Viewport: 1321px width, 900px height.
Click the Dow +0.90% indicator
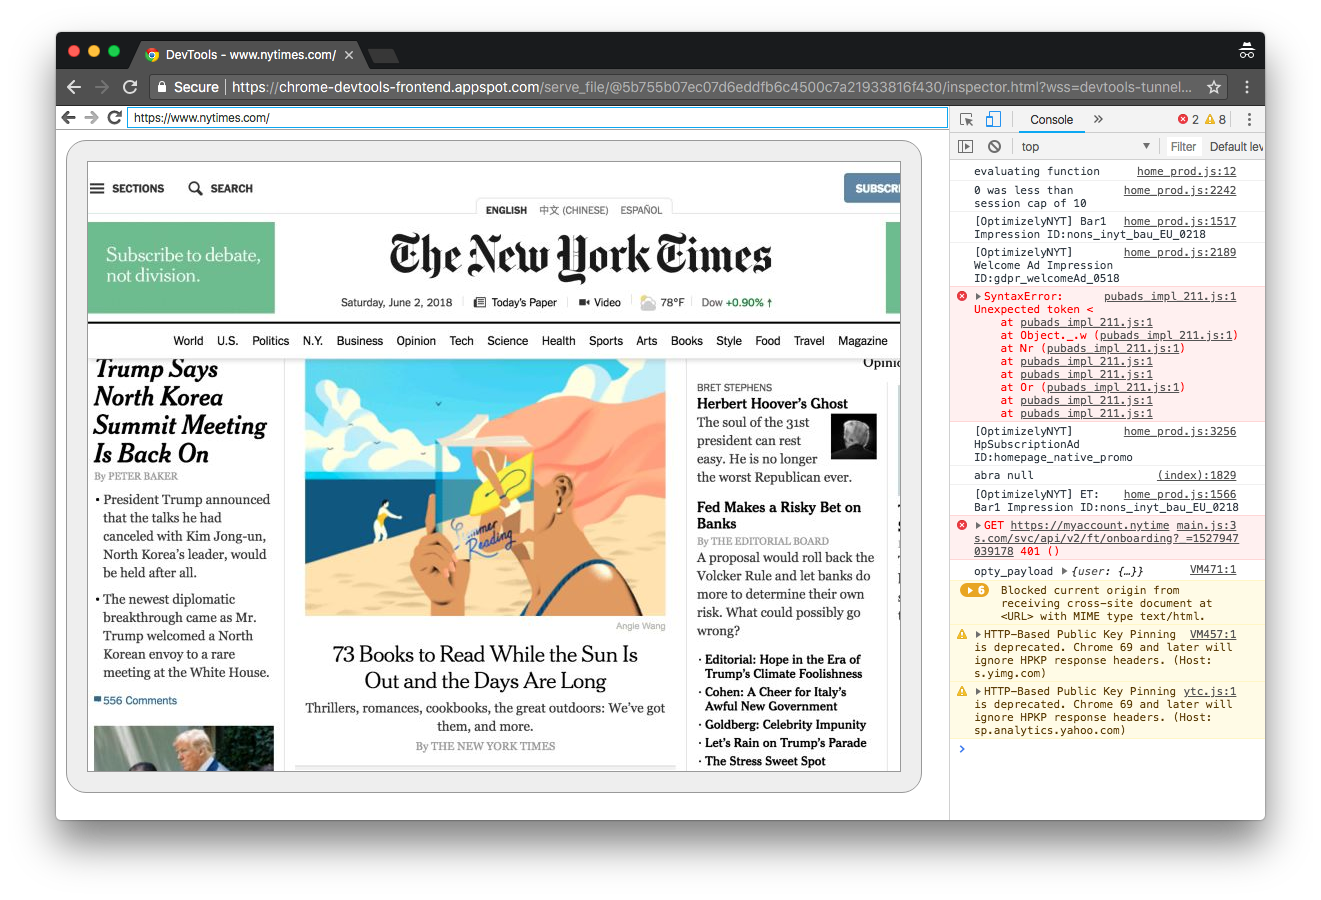click(x=737, y=302)
